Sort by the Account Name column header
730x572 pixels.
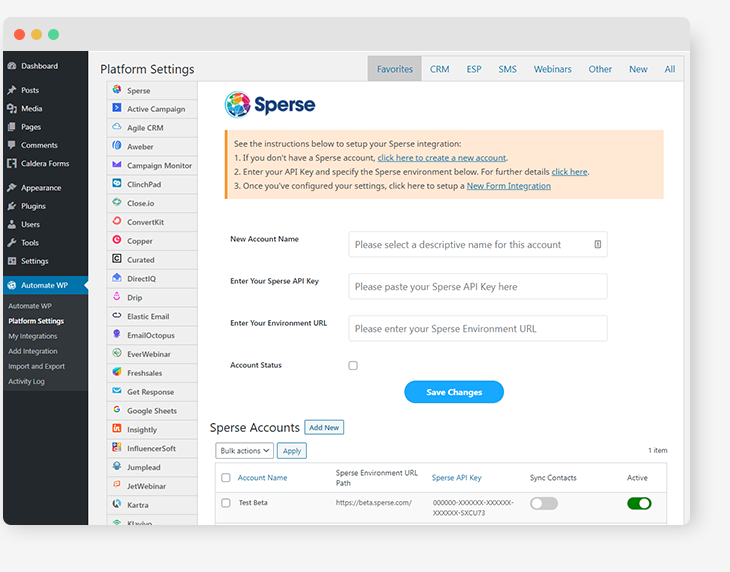(263, 478)
